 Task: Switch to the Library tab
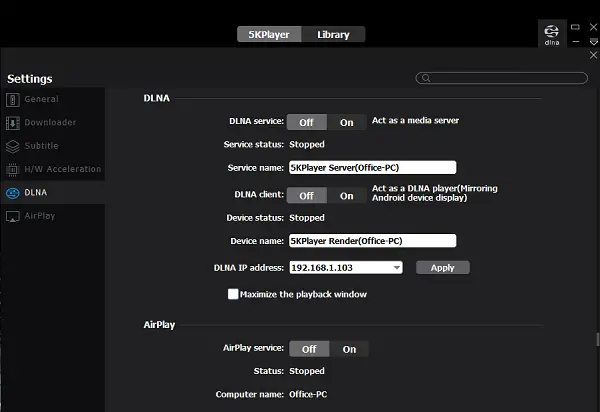point(333,34)
